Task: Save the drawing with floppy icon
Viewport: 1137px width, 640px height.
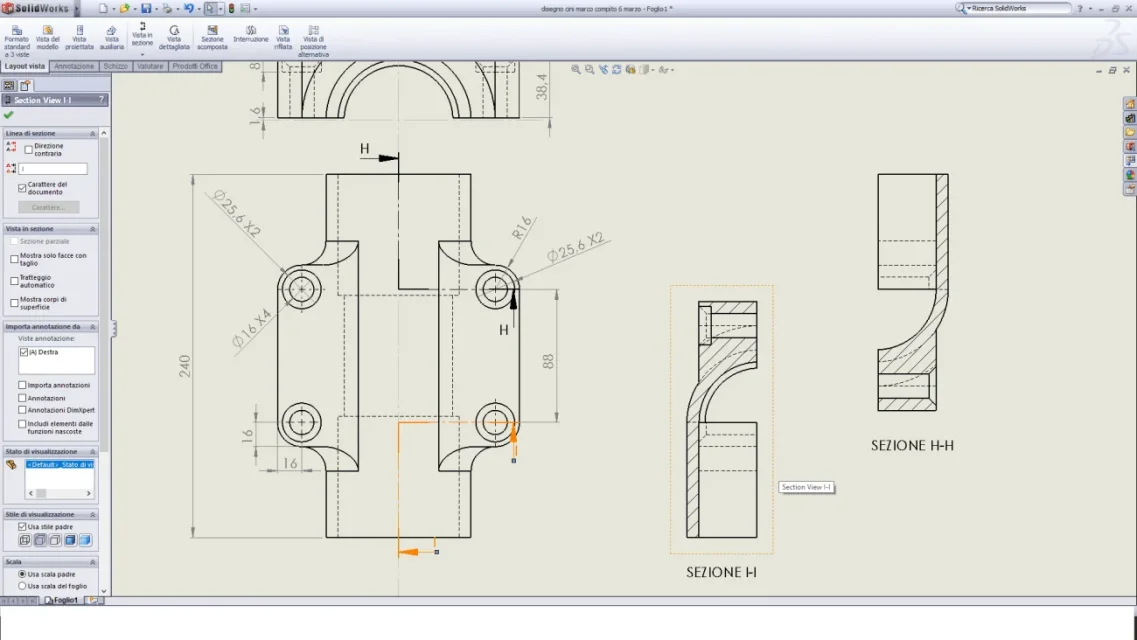Action: [146, 9]
